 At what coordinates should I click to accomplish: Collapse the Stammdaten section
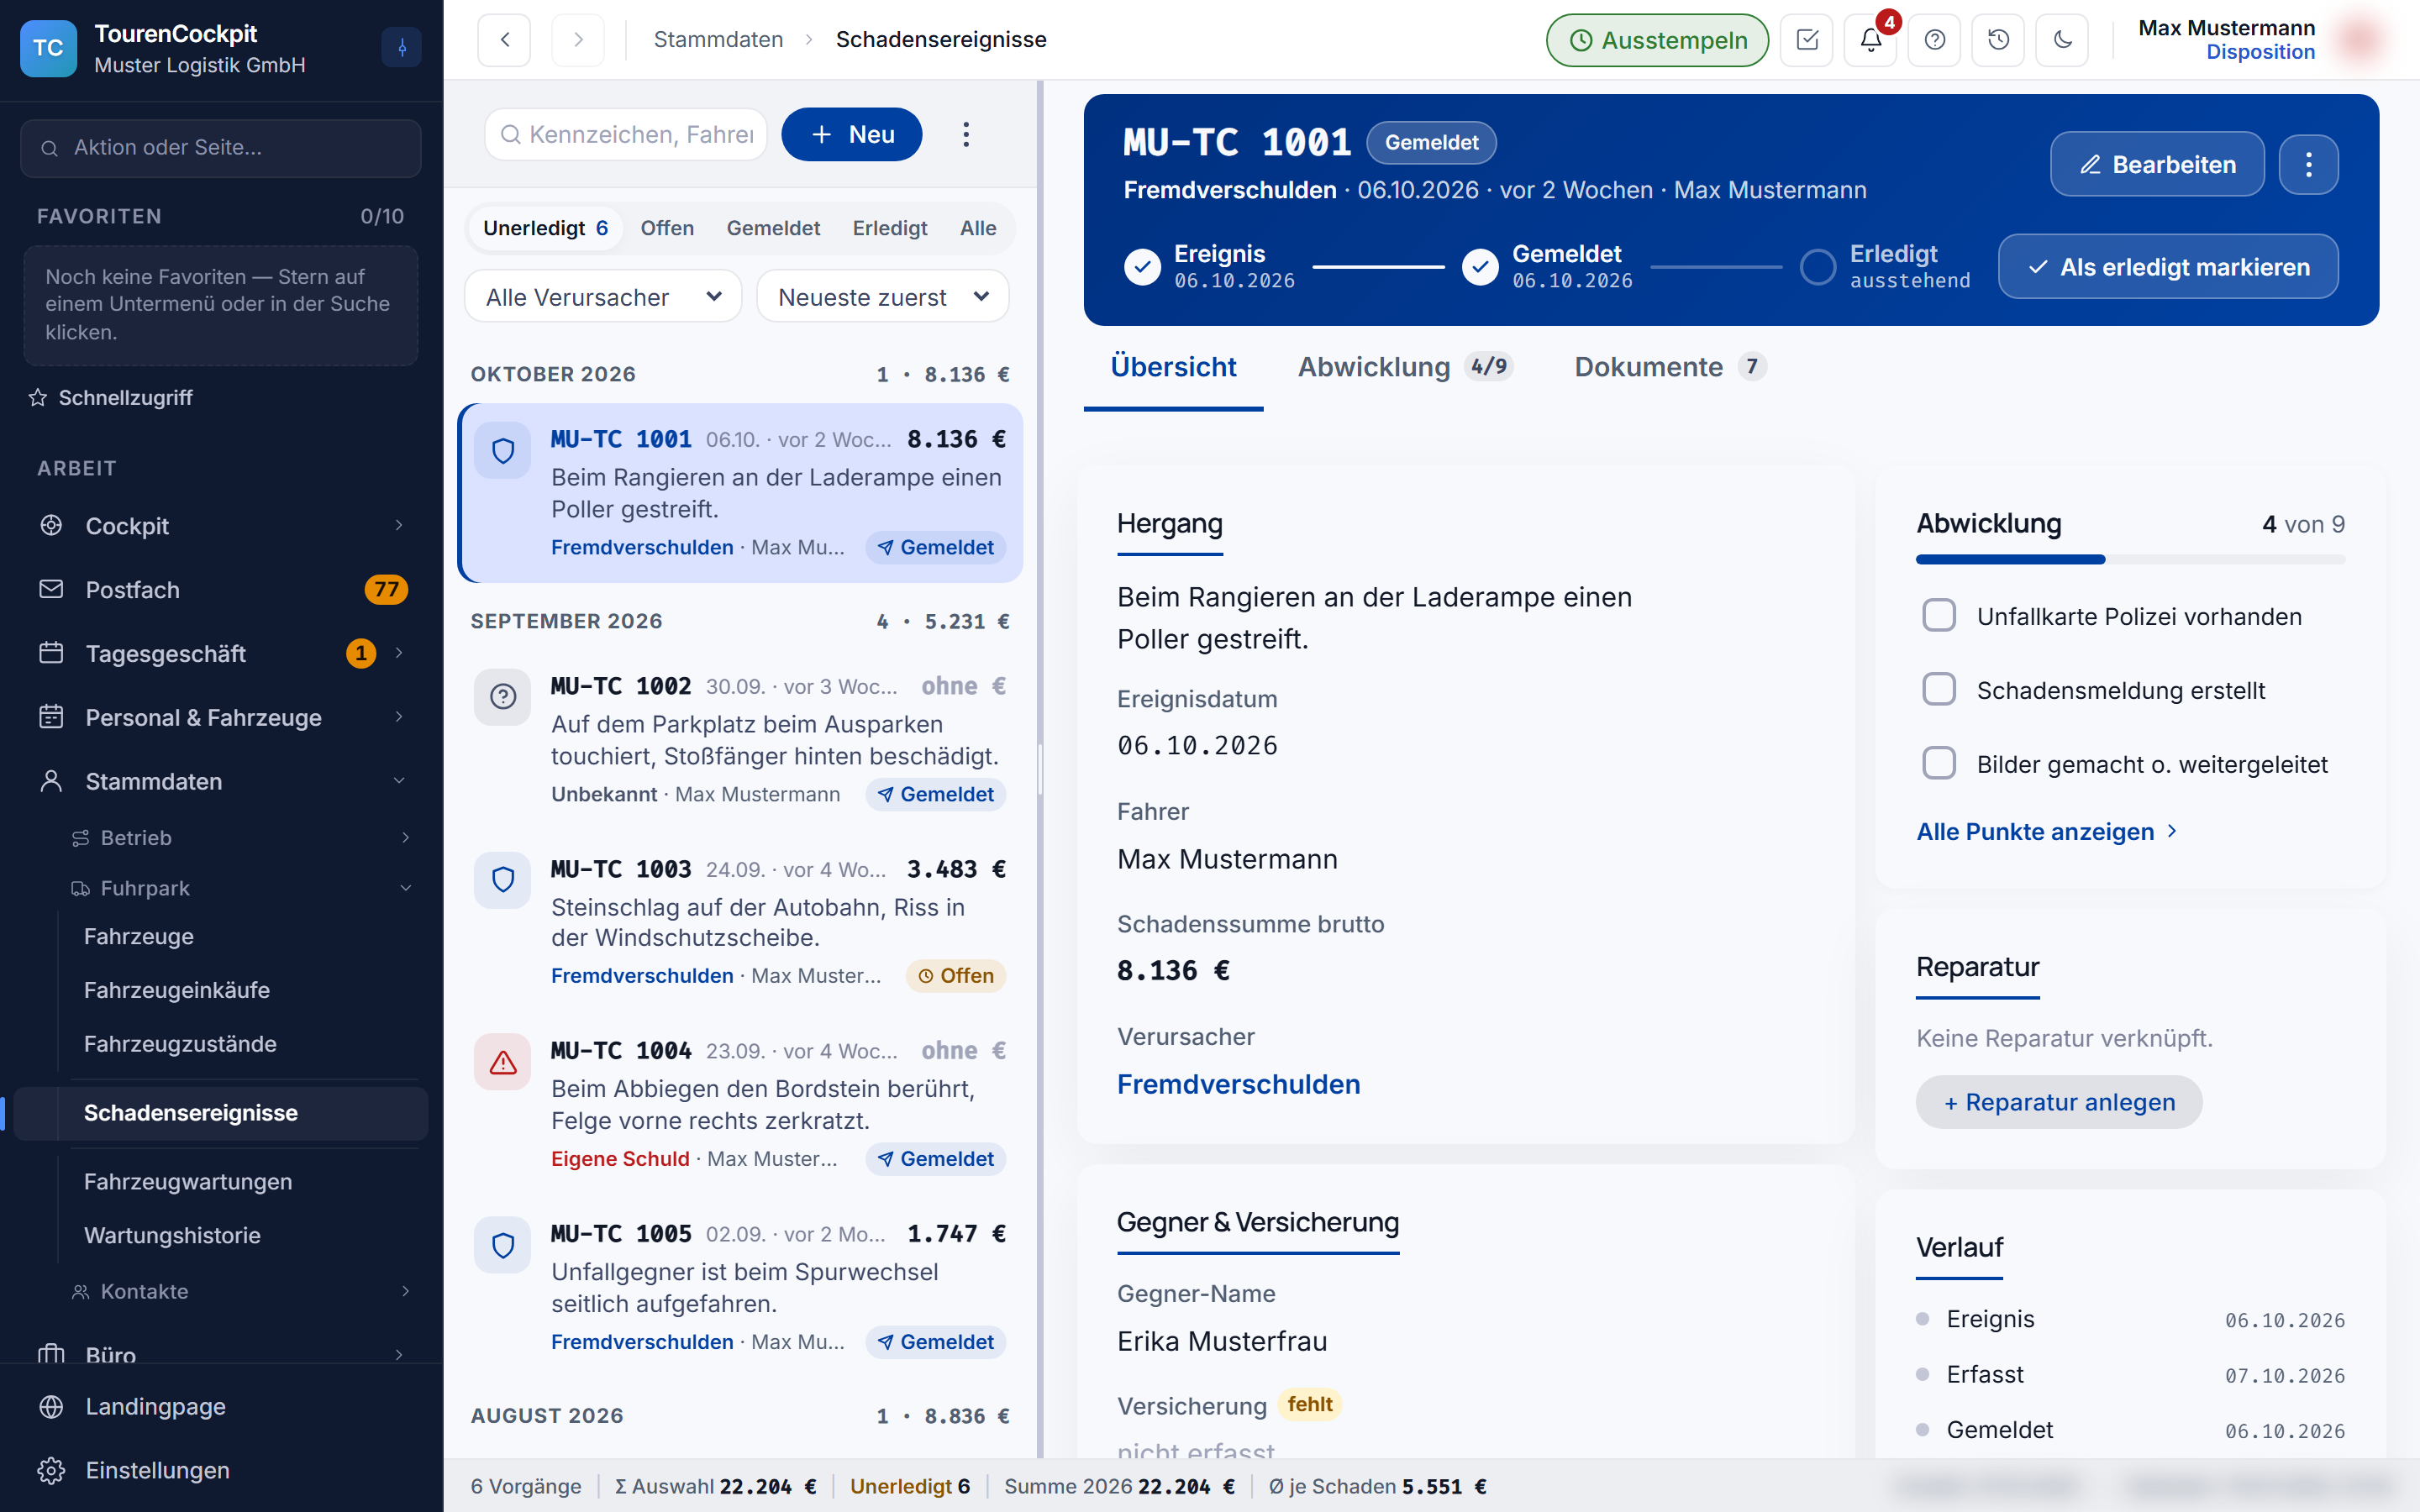[x=222, y=782]
